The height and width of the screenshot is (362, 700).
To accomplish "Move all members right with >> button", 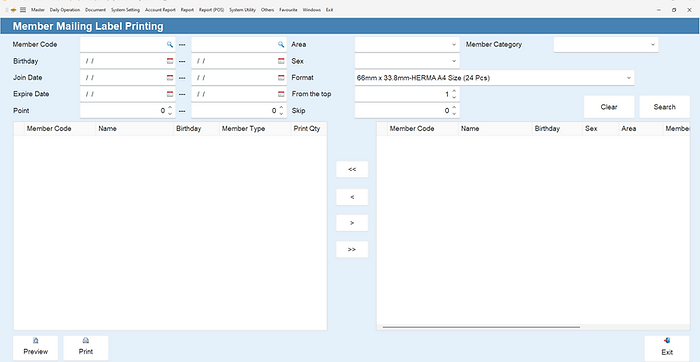I will point(352,250).
